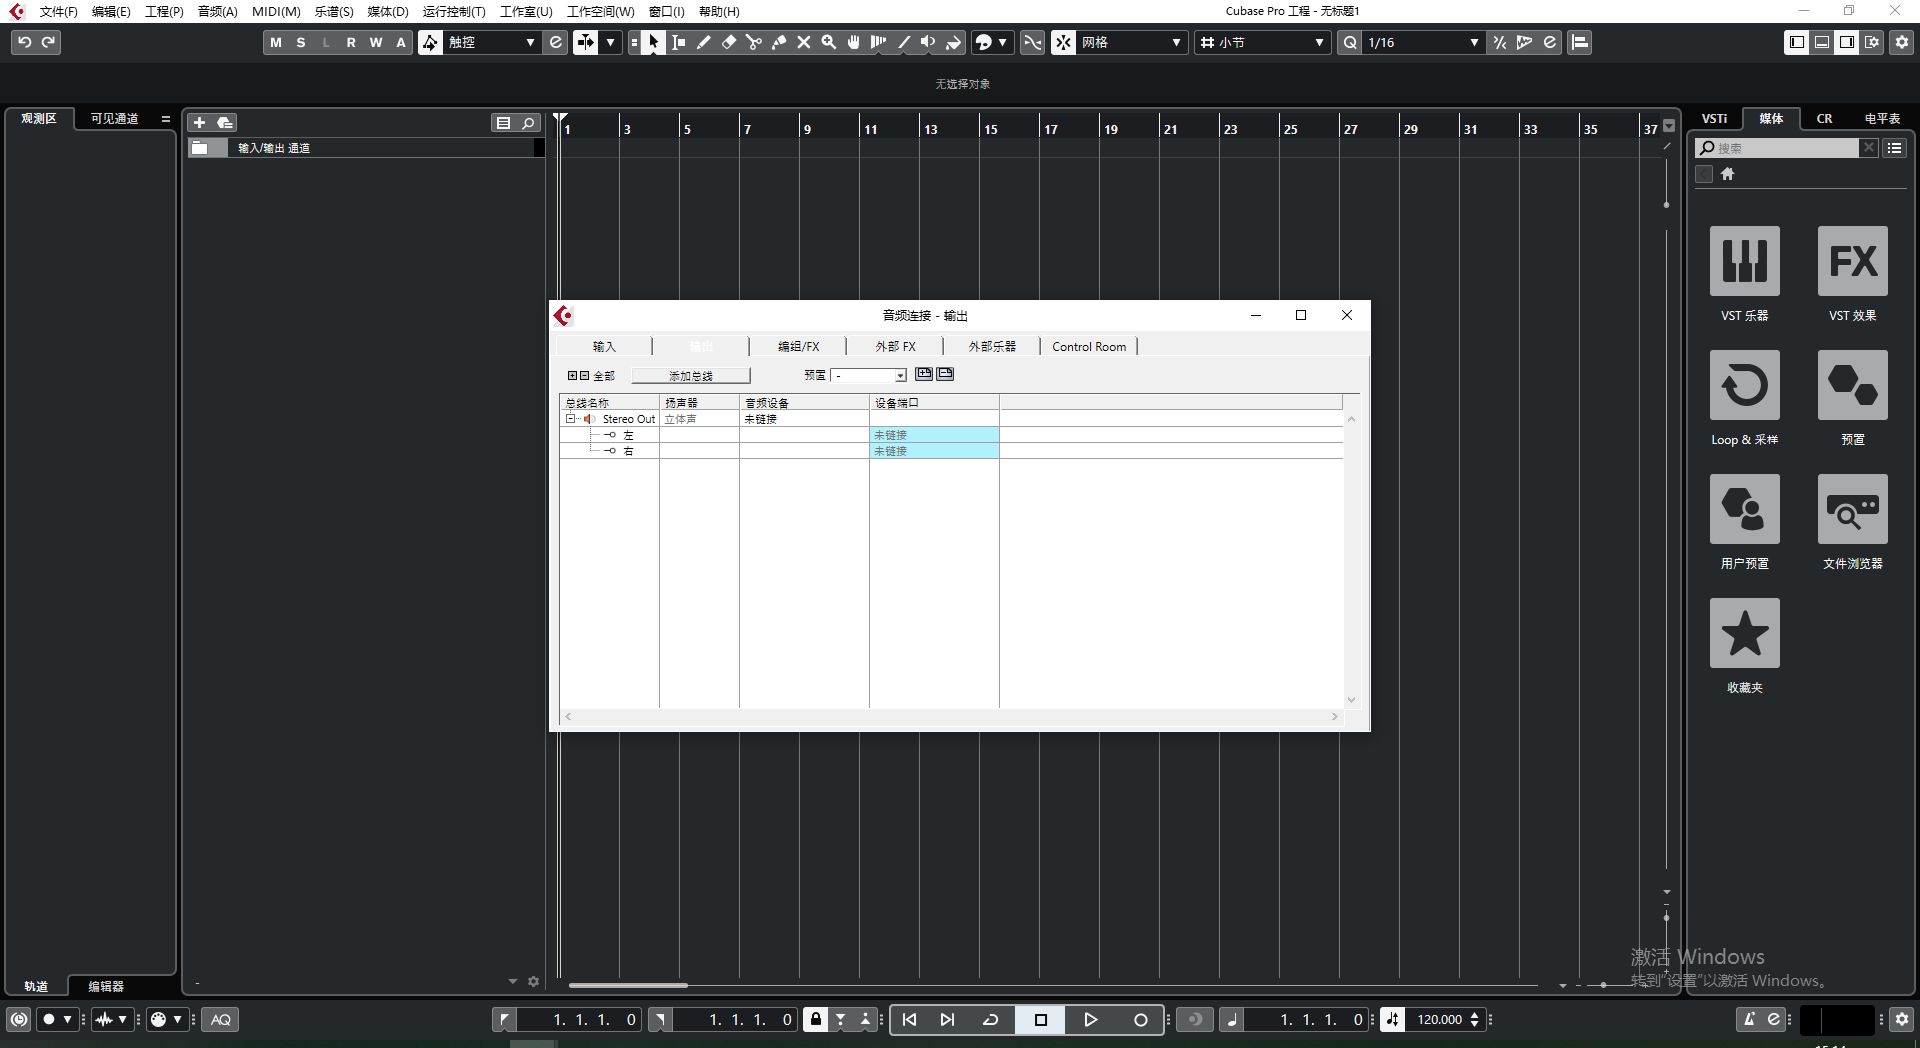Open the VST 乐器 media tile

coord(1744,261)
